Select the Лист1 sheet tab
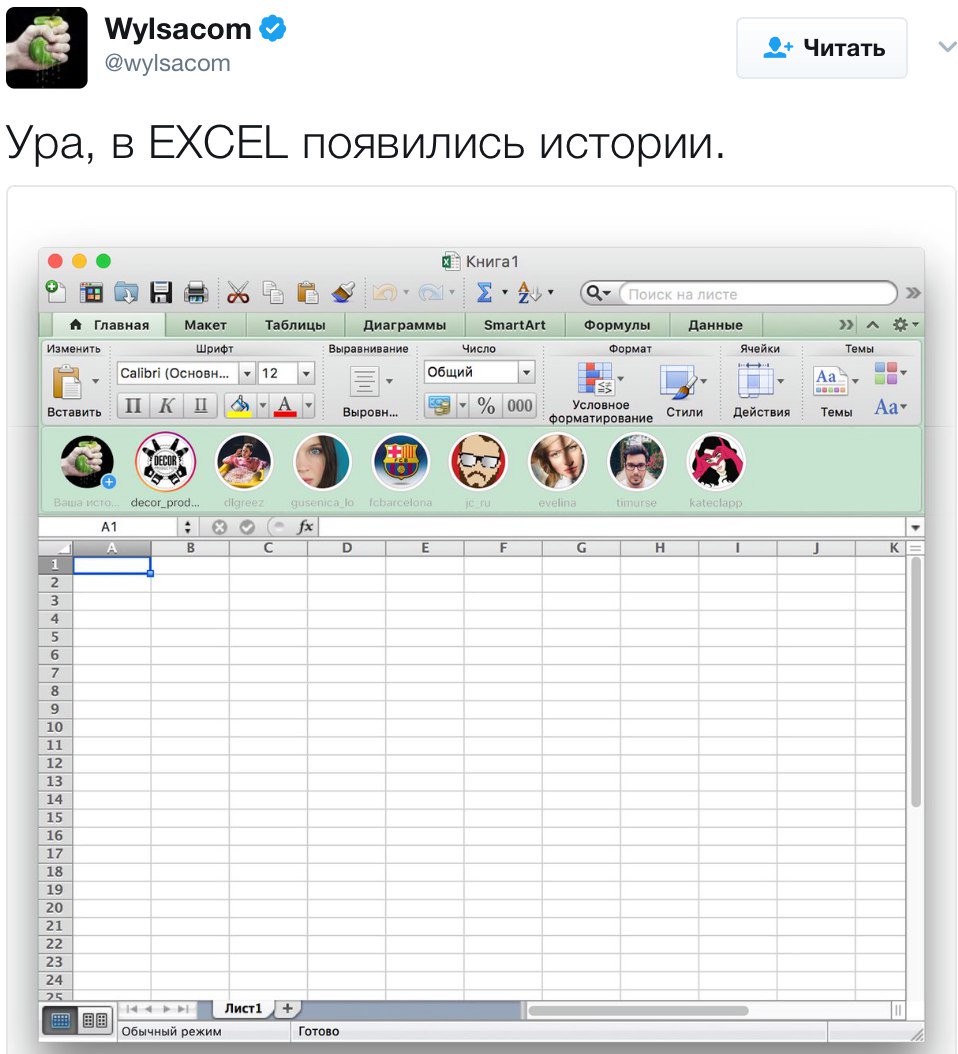This screenshot has width=958, height=1054. point(243,1008)
